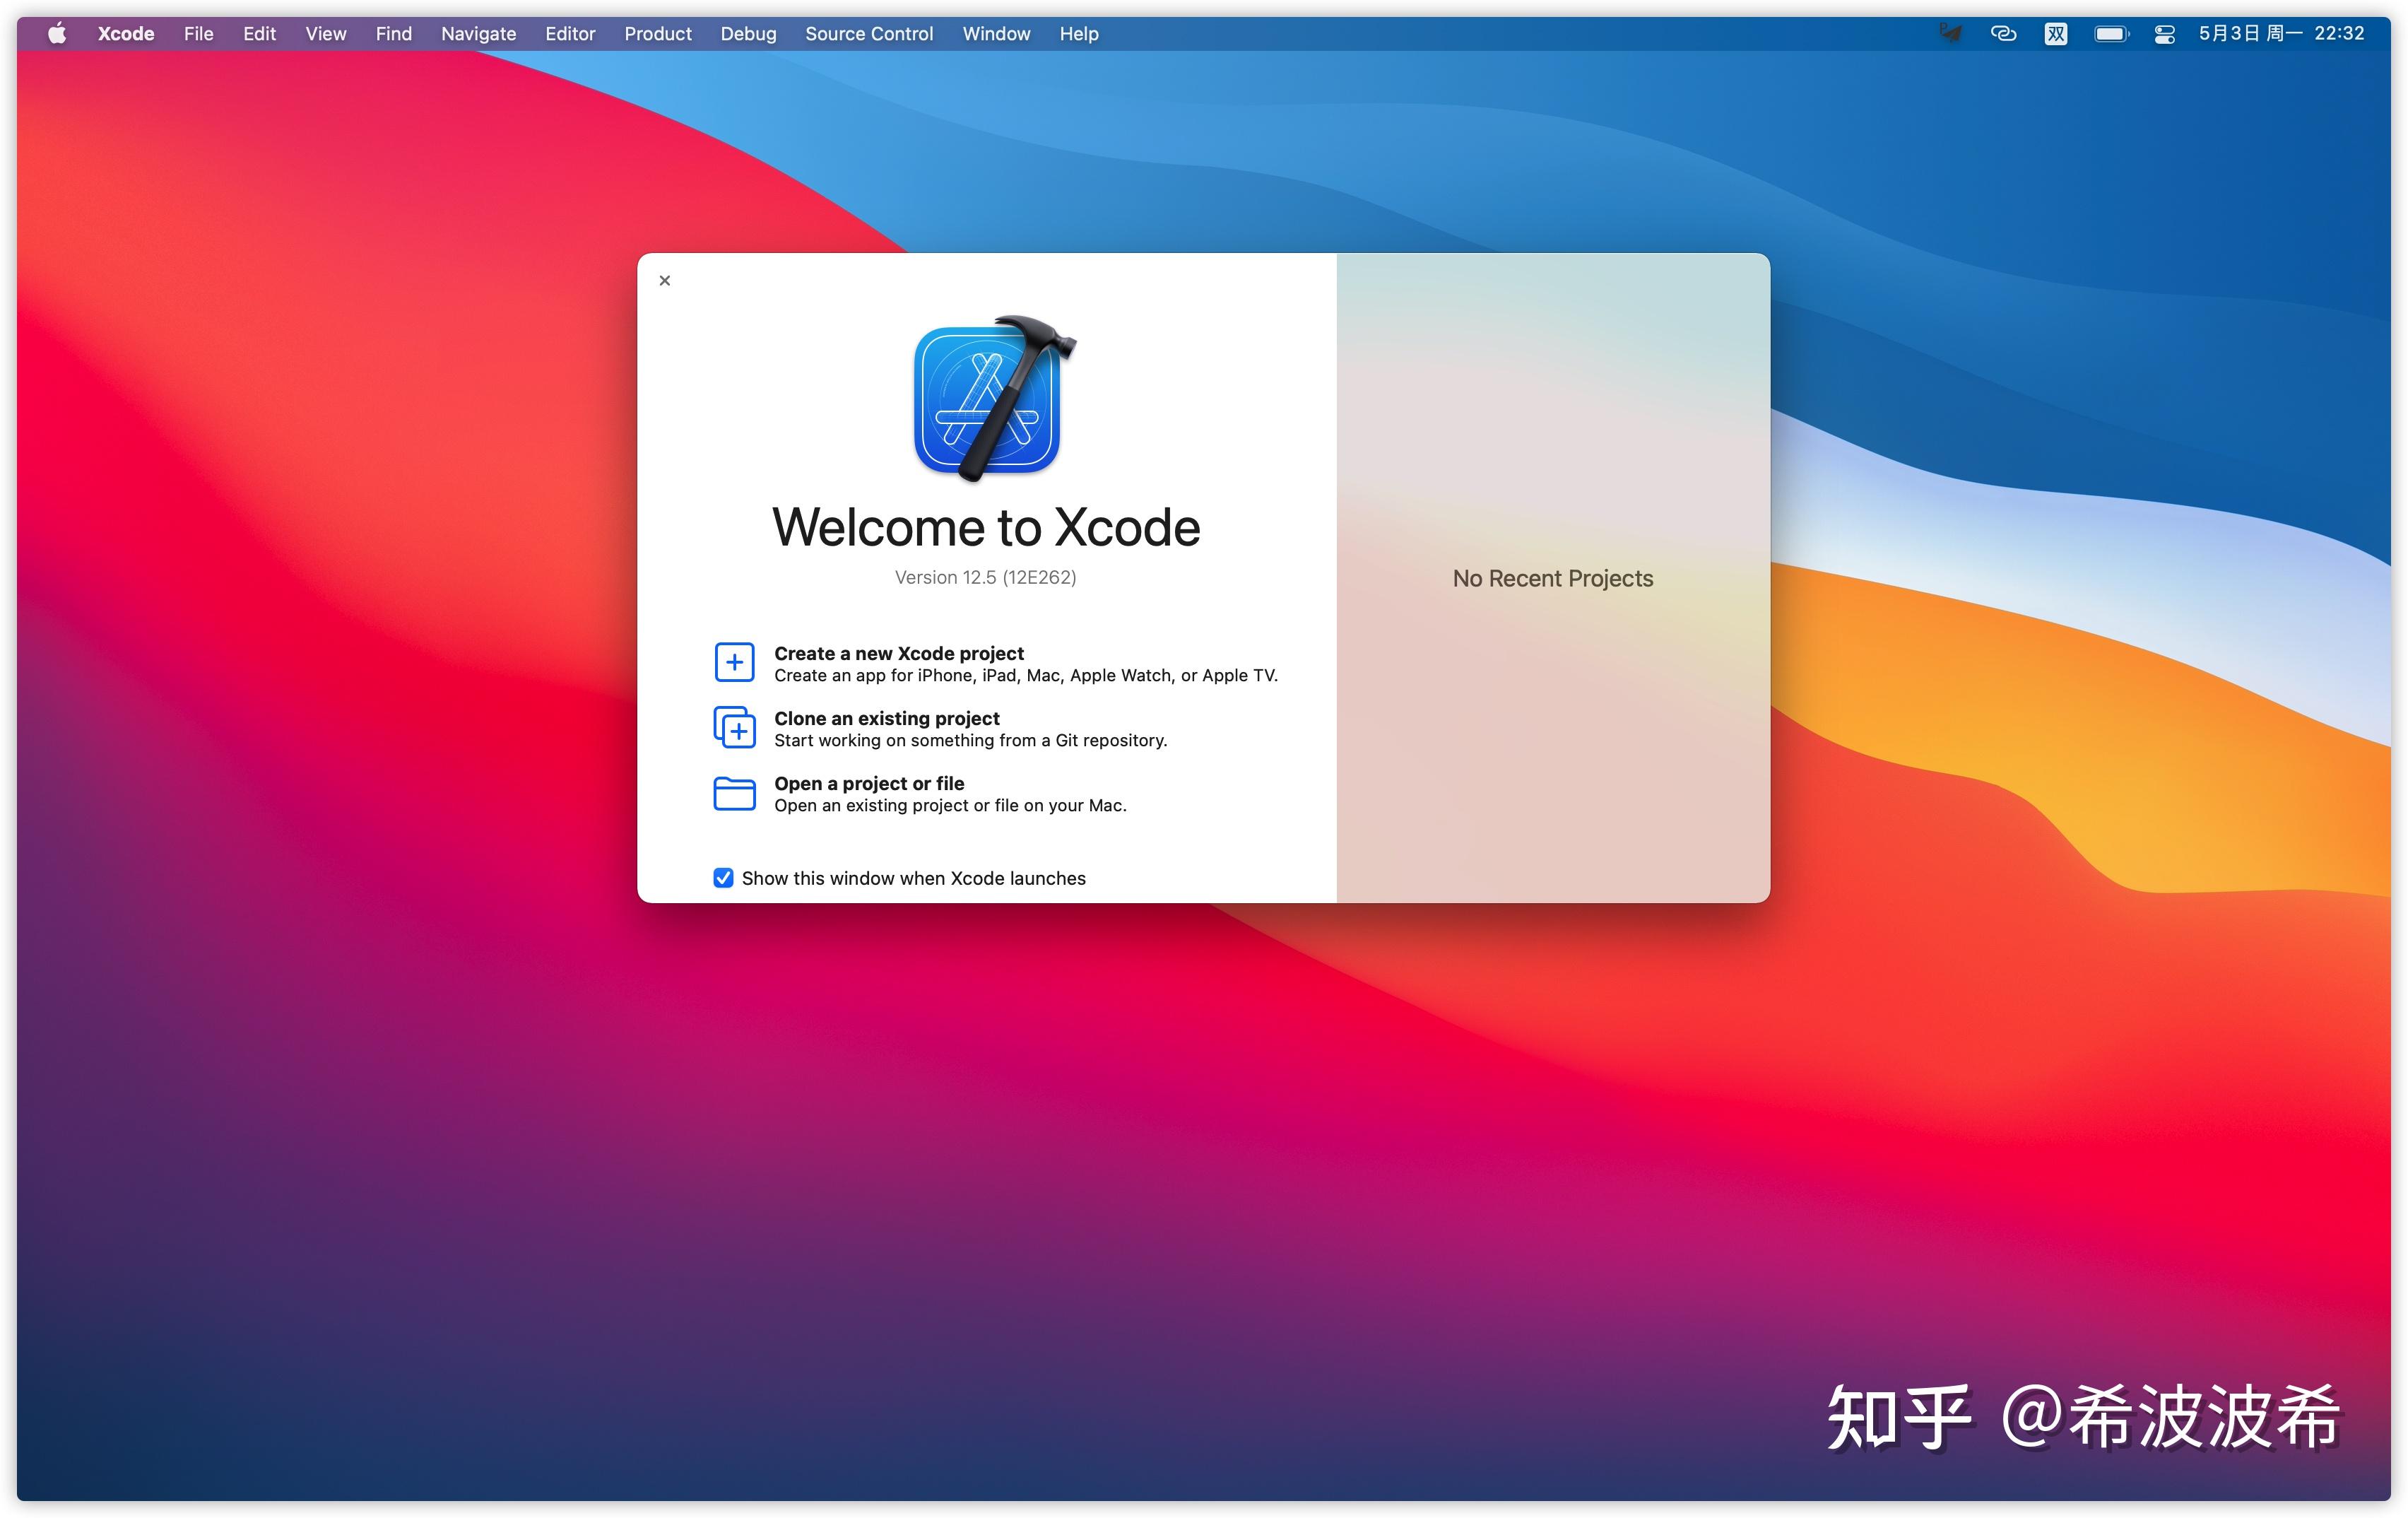The height and width of the screenshot is (1518, 2408).
Task: Open a project or file on your Mac
Action: 869,784
